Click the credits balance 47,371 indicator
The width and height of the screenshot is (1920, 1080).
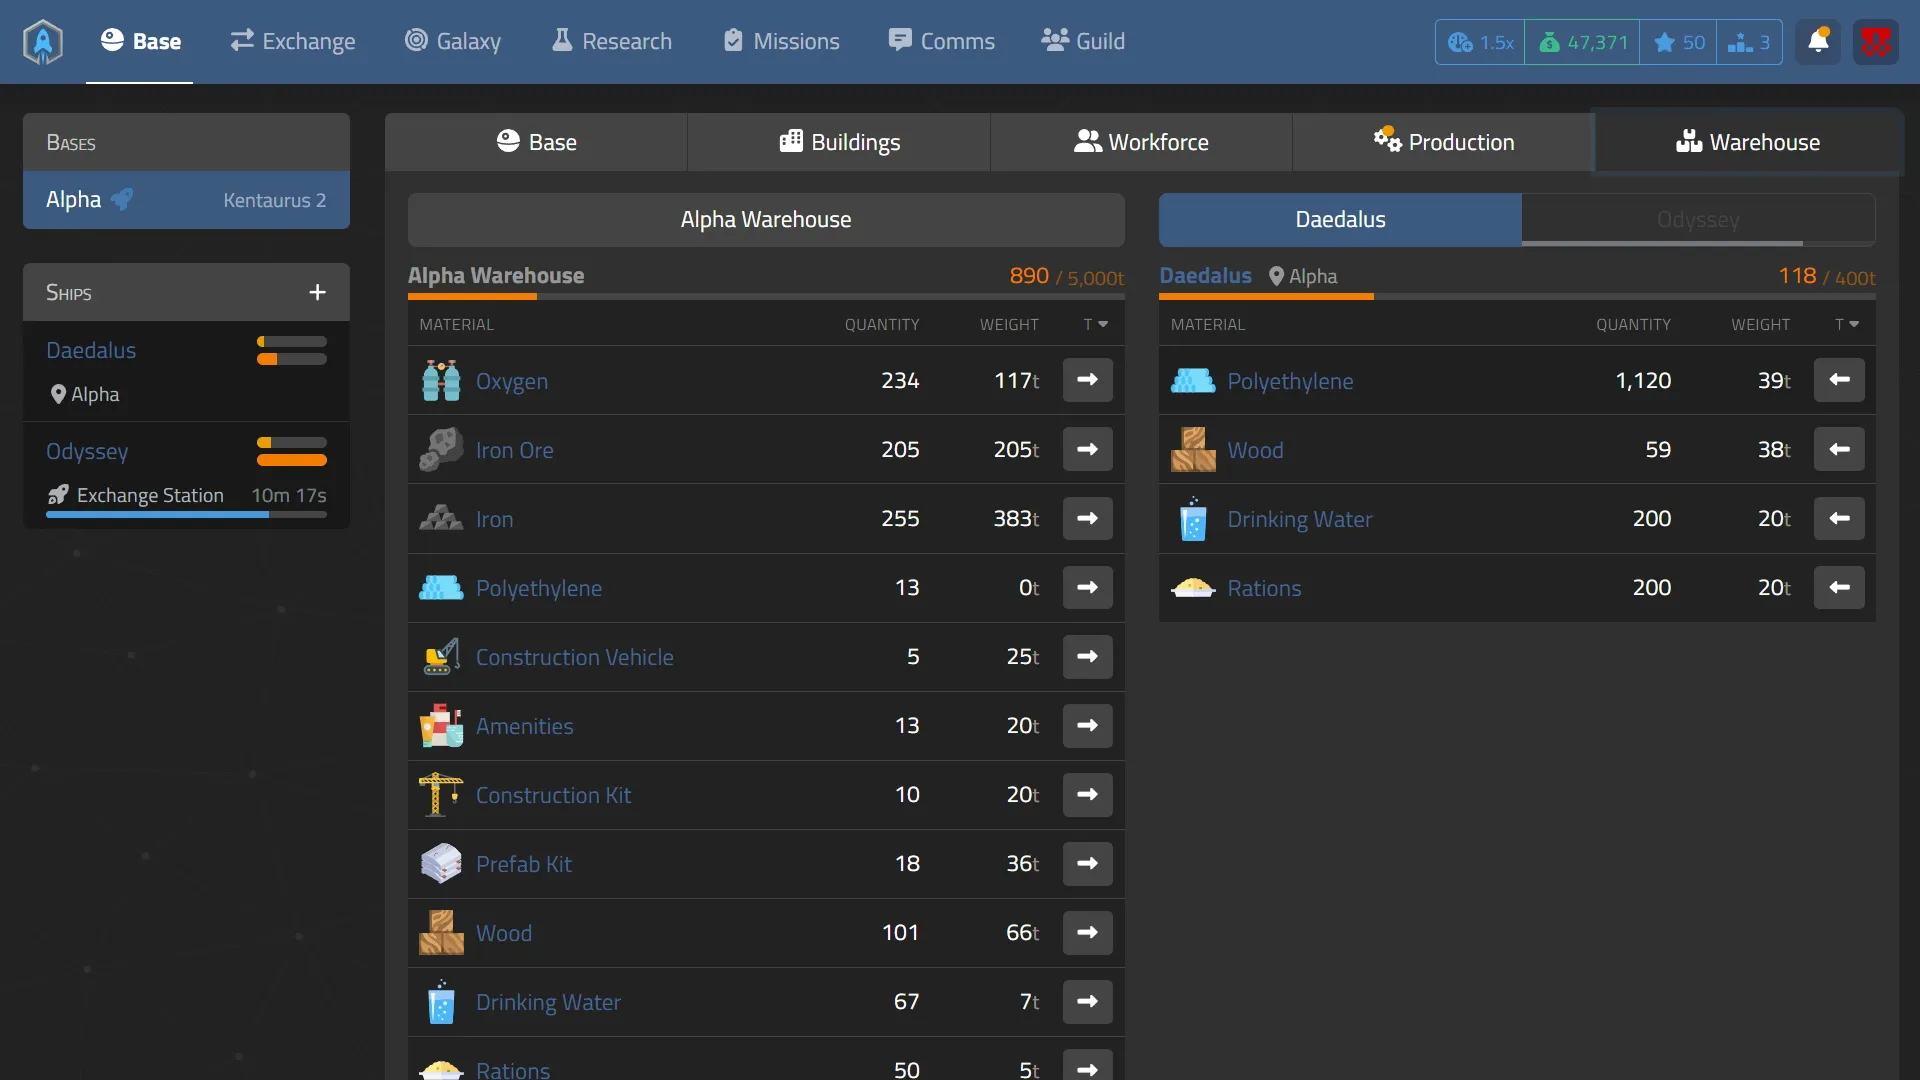tap(1582, 42)
